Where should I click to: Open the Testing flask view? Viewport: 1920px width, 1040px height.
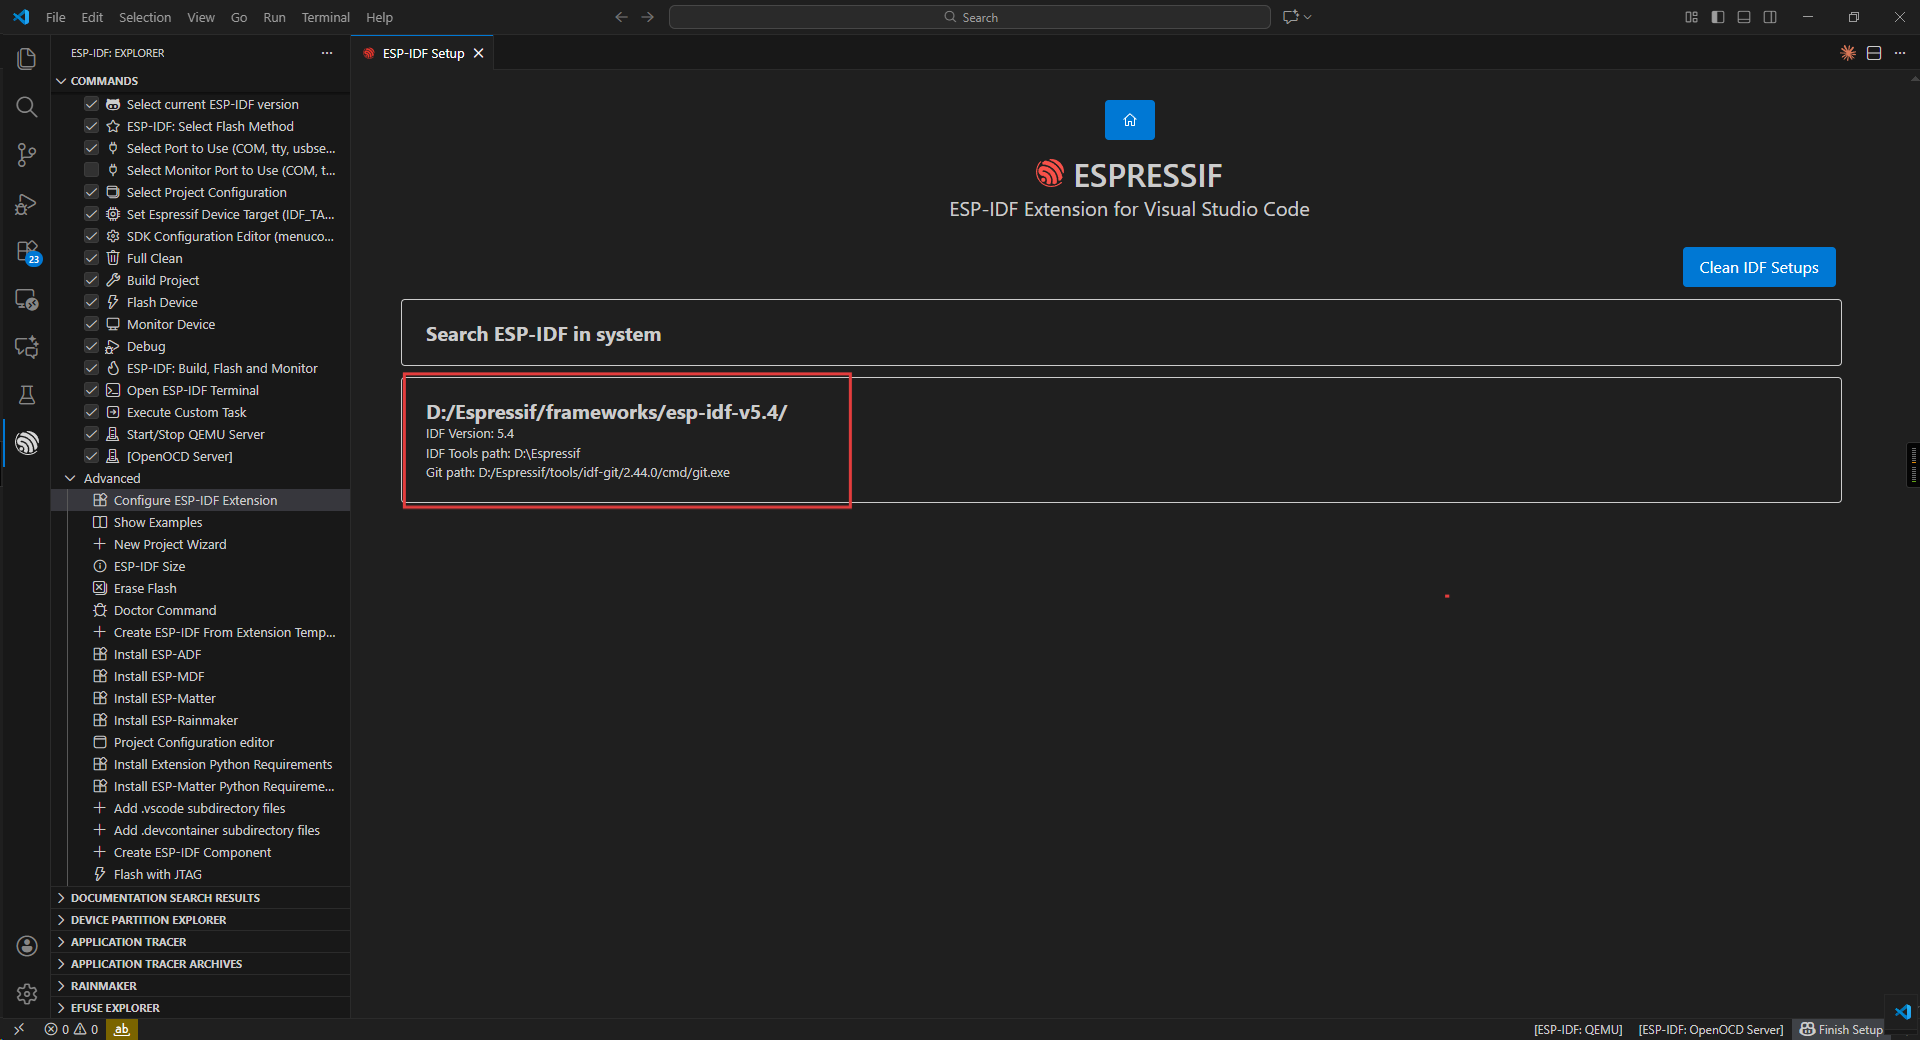click(27, 395)
